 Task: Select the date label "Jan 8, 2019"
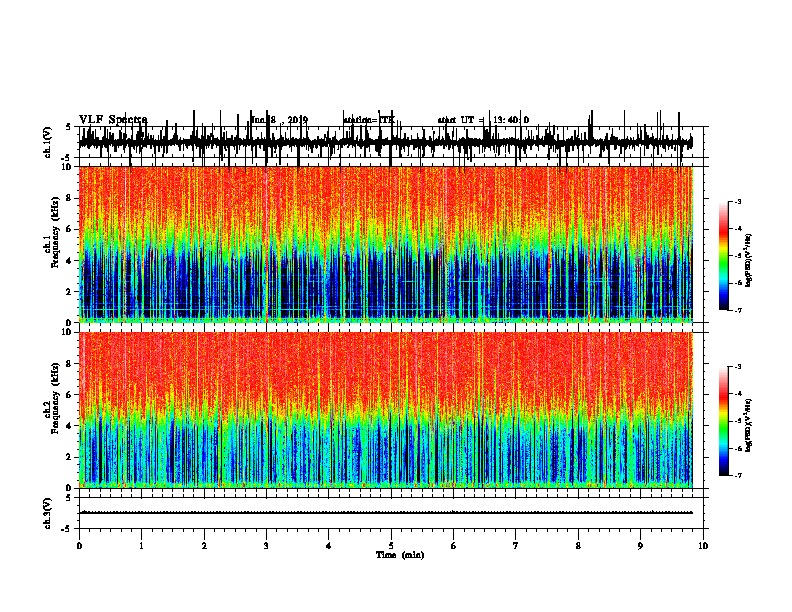pos(279,120)
